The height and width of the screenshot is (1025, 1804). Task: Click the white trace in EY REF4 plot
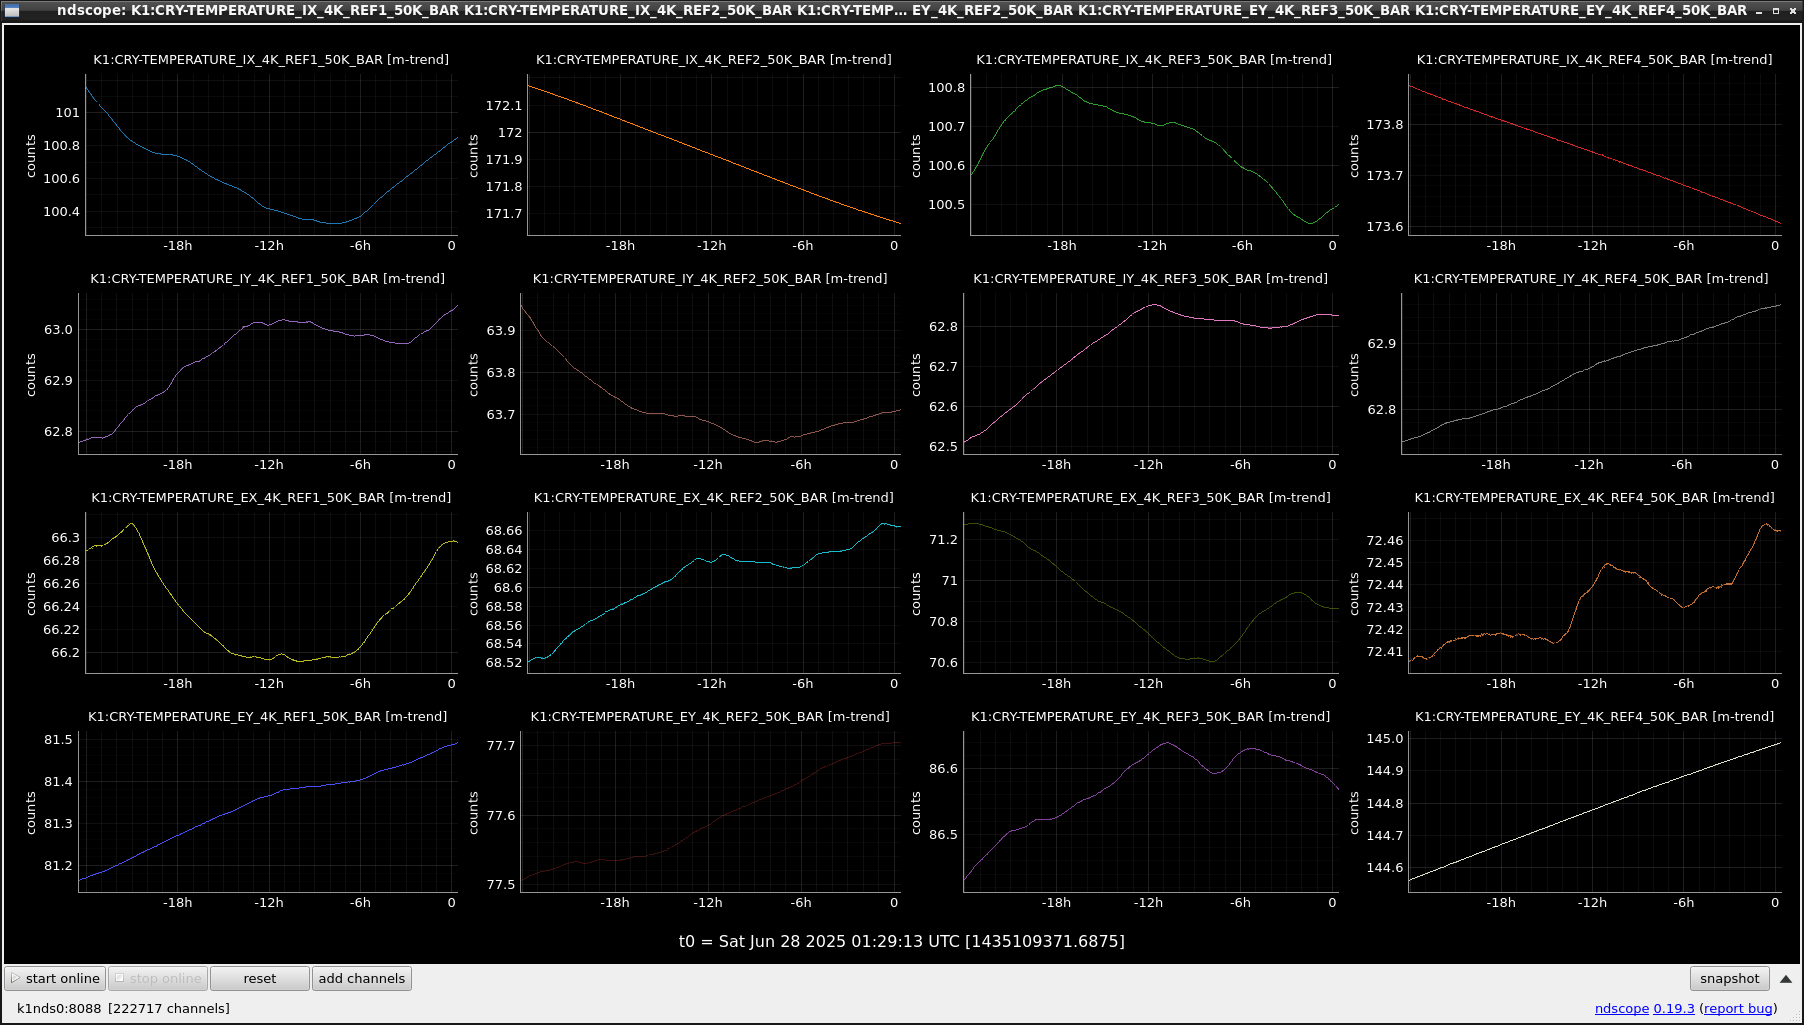1594,811
